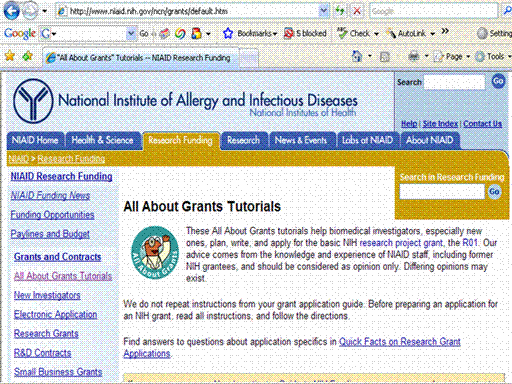The image size is (512, 384).
Task: Open the Contact Us link
Action: click(x=482, y=124)
